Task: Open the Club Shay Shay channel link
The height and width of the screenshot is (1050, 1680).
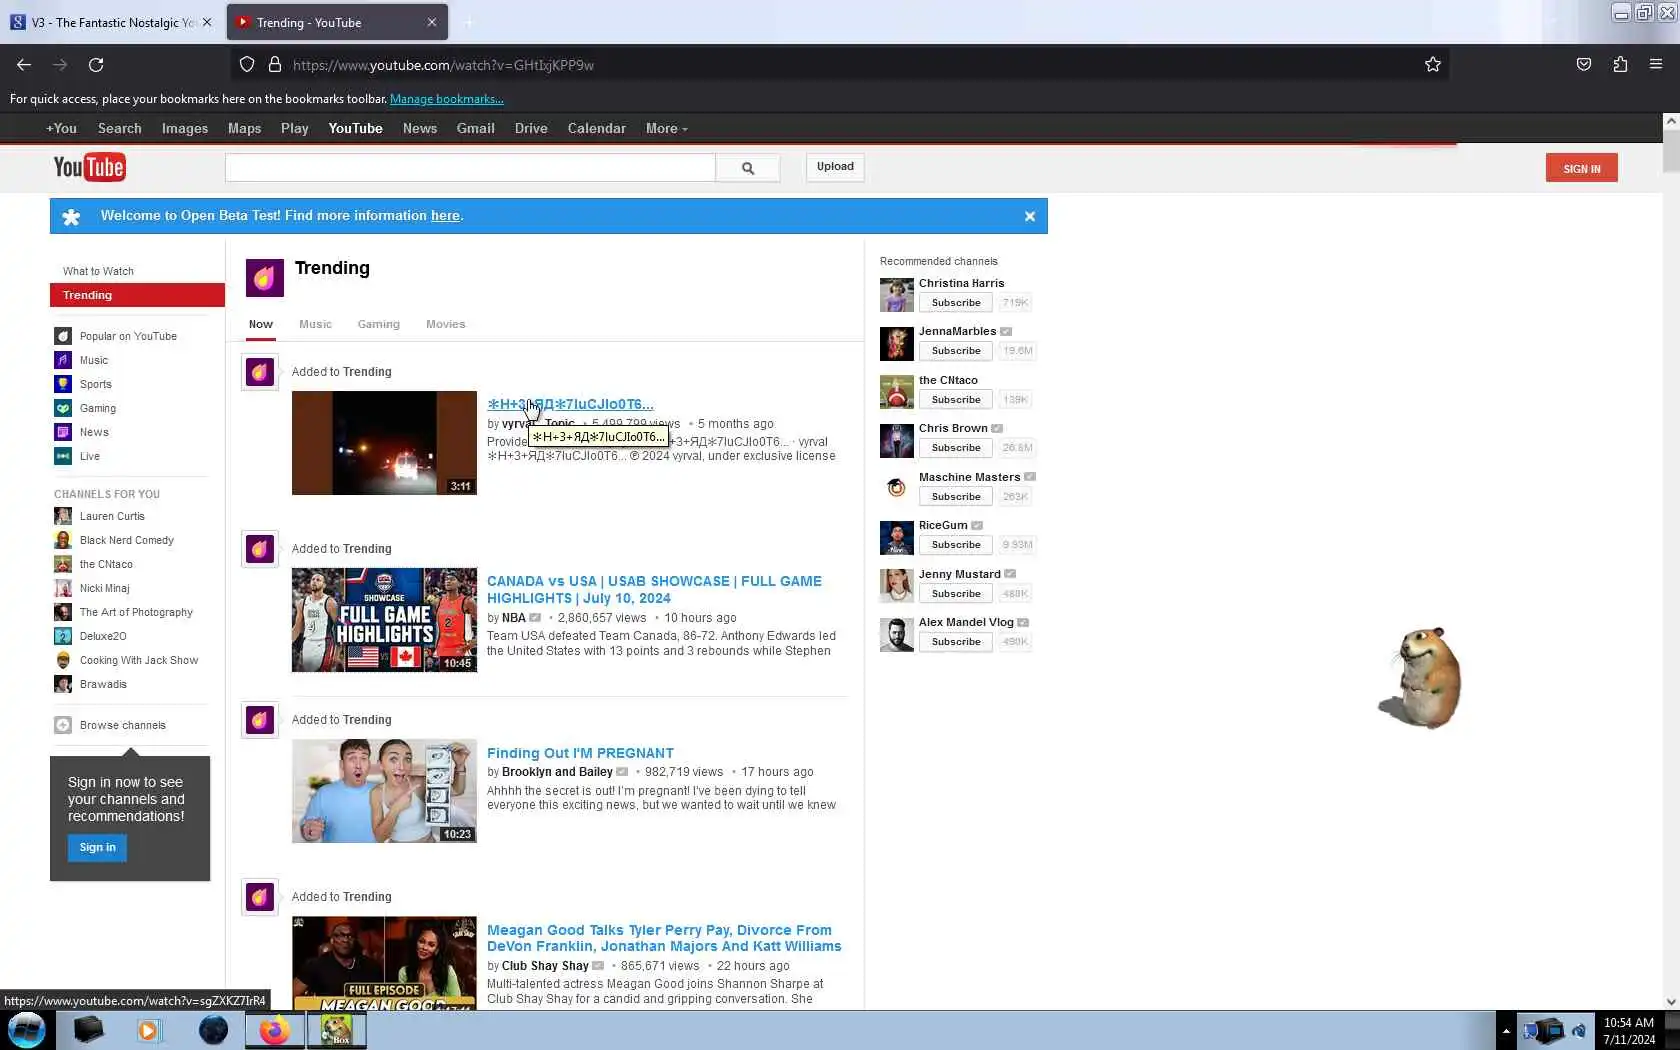Action: (545, 966)
